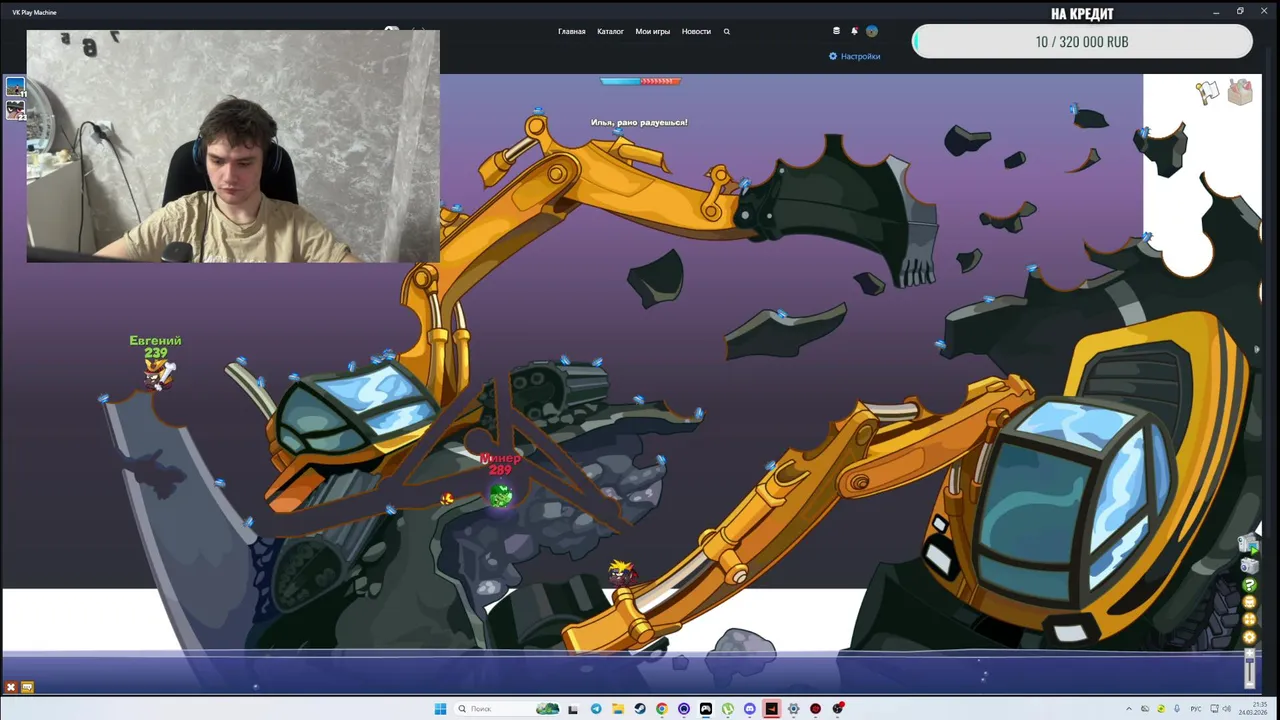Open the downloads stack icon in header

pos(836,31)
